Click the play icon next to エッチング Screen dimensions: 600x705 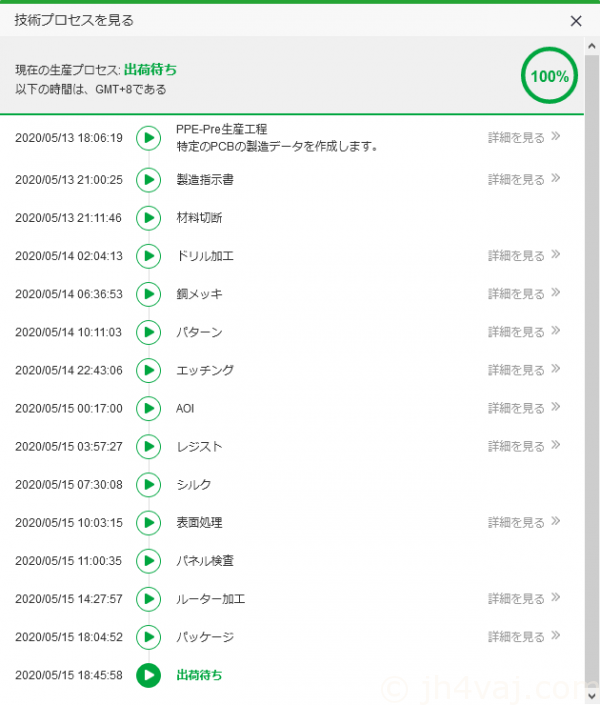pos(148,370)
